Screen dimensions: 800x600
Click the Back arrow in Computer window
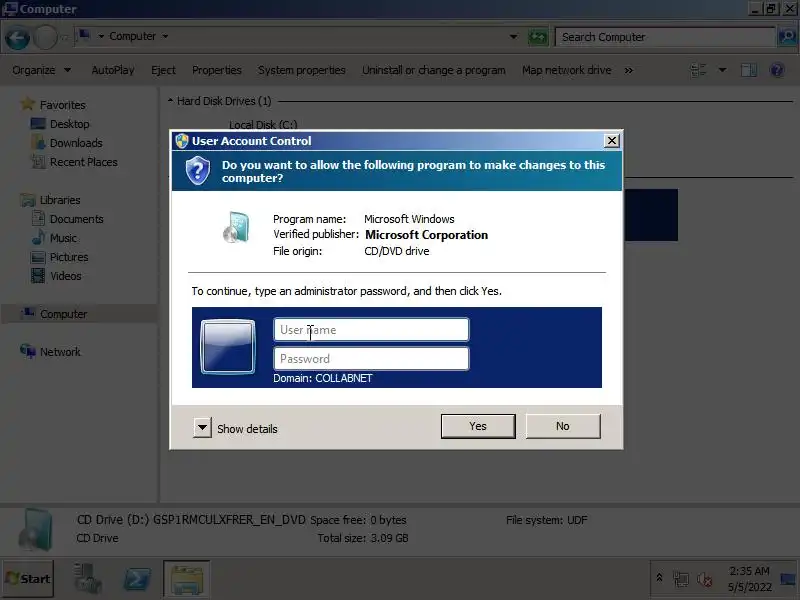click(x=17, y=37)
